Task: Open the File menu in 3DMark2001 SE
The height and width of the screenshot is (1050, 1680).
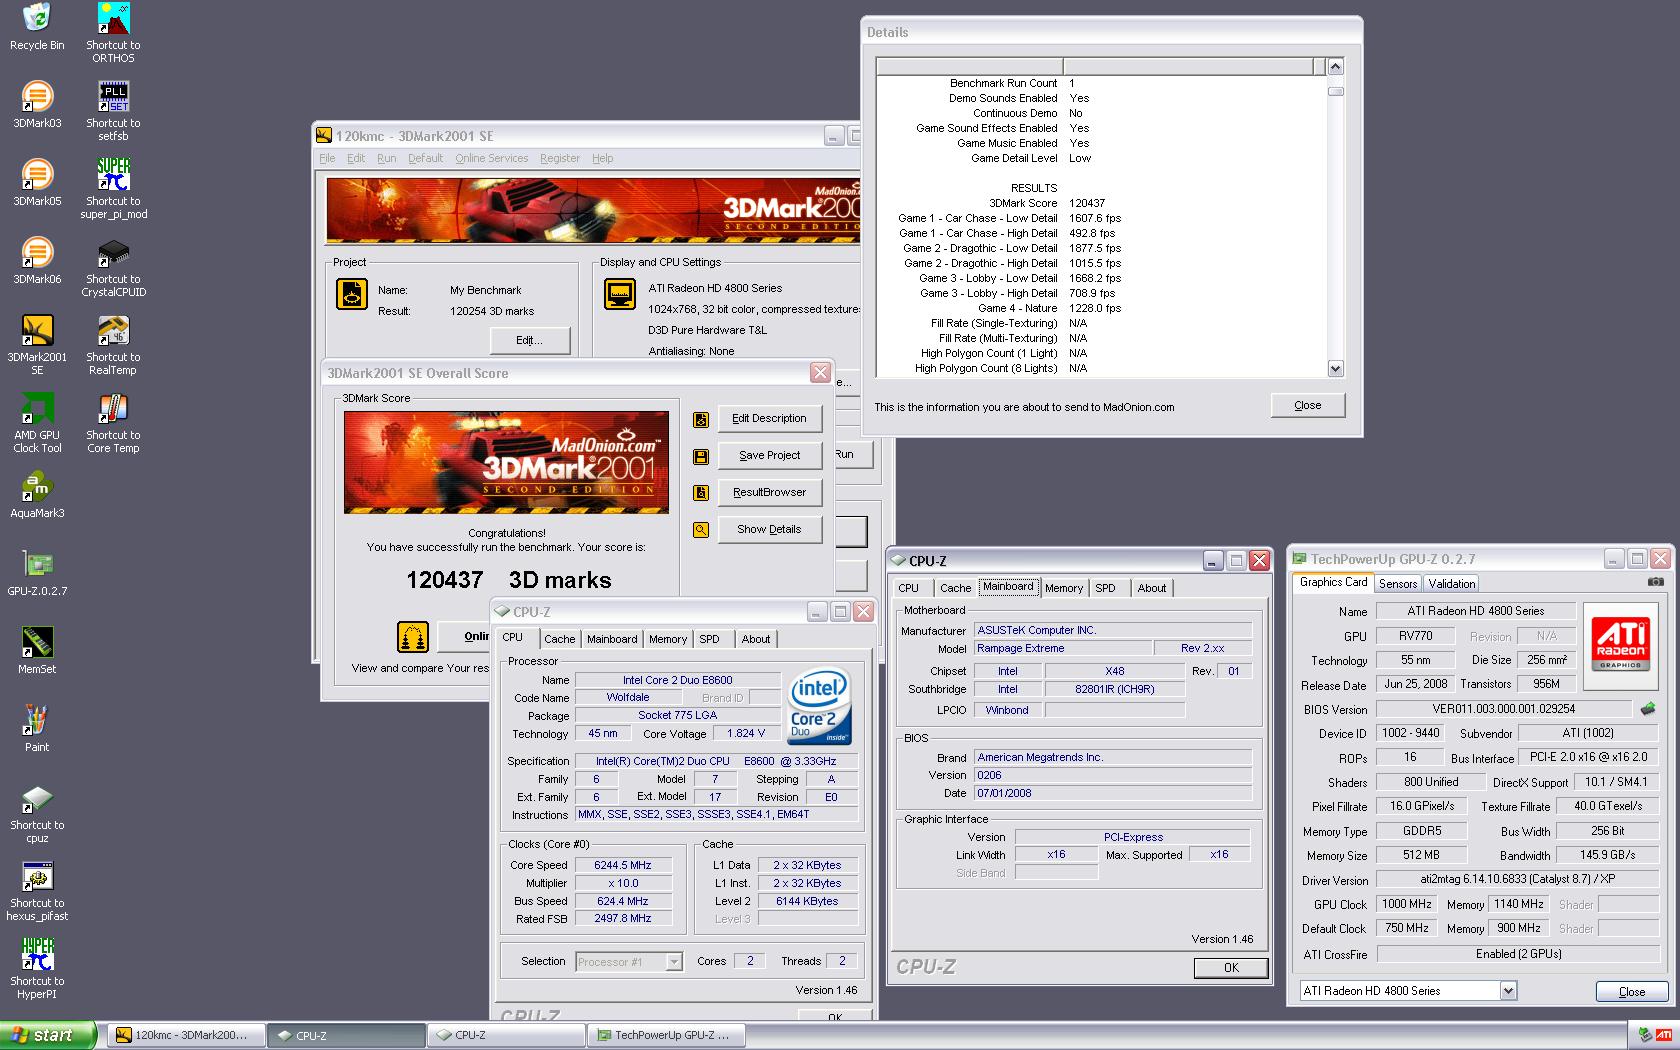Action: tap(327, 158)
